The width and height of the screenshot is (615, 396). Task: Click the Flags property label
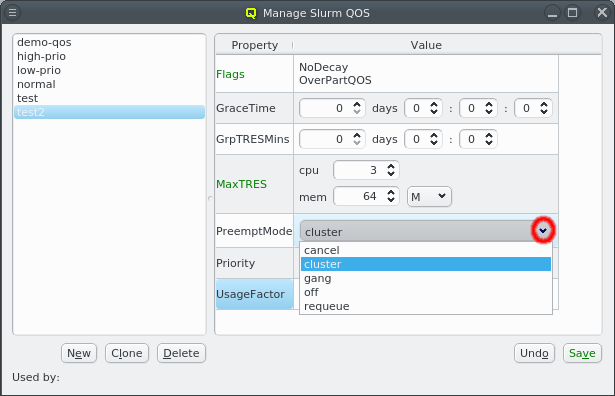(230, 74)
